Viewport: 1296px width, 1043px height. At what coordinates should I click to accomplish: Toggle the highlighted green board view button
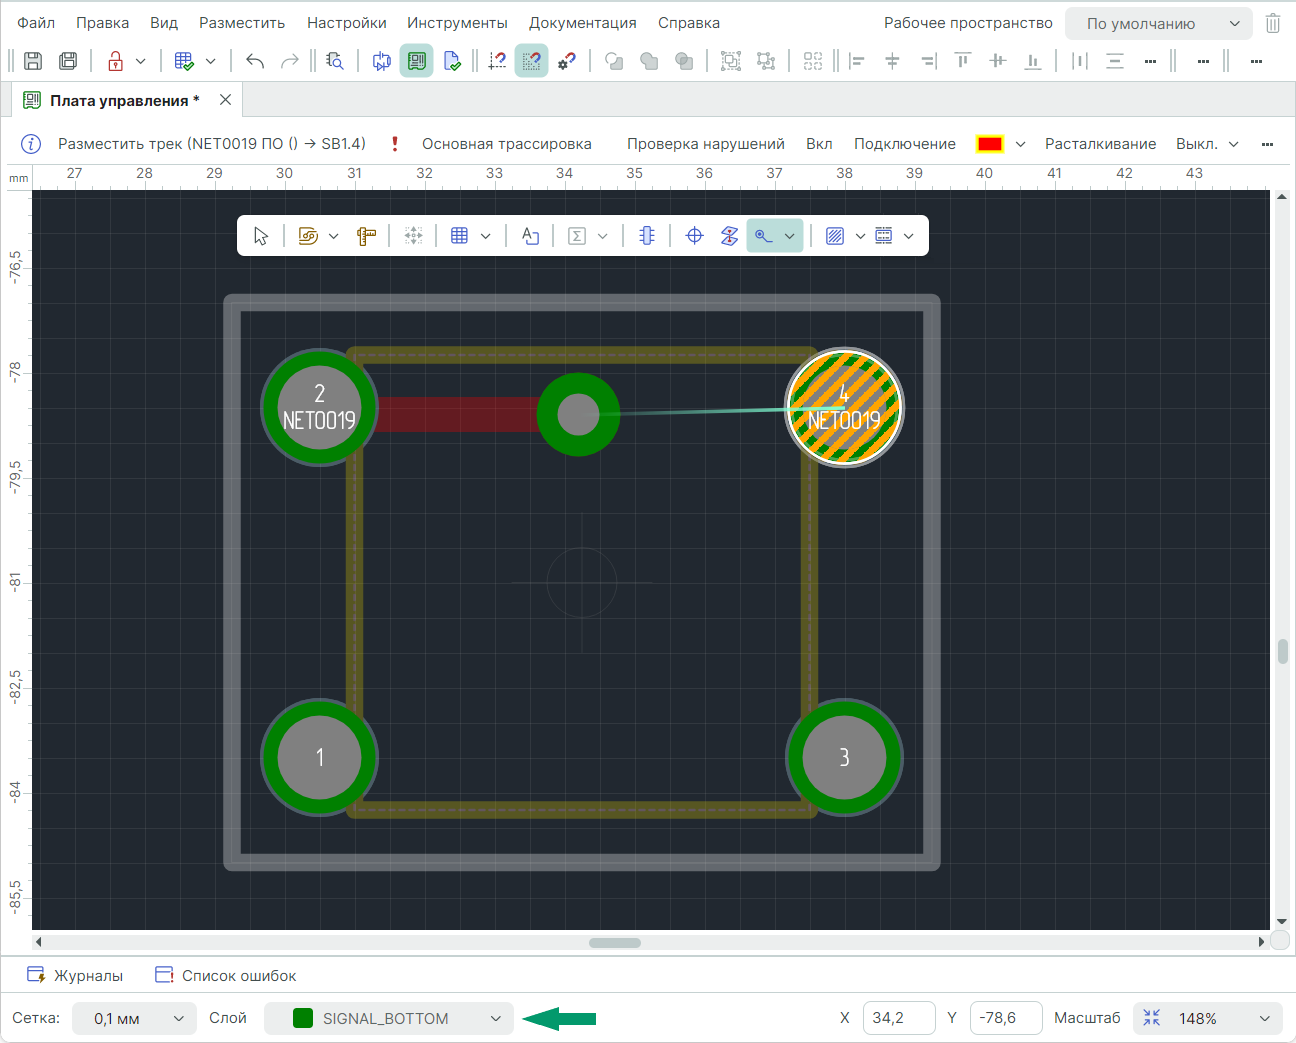pos(416,61)
